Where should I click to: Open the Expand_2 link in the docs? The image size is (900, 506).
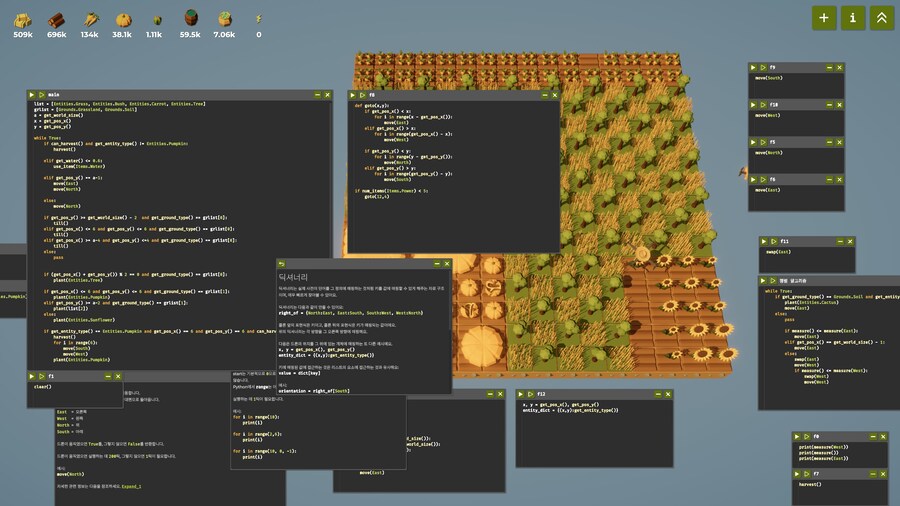click(132, 486)
